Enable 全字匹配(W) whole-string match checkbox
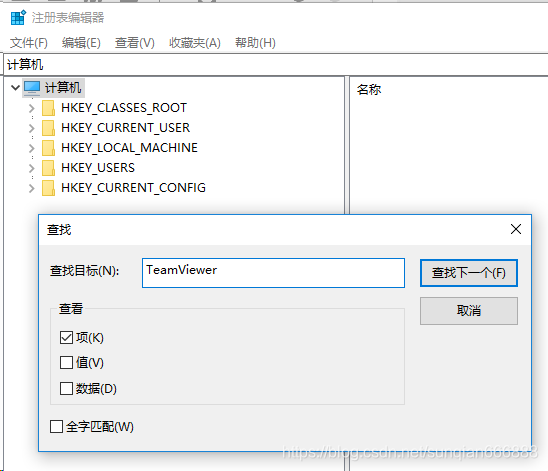 pyautogui.click(x=56, y=427)
